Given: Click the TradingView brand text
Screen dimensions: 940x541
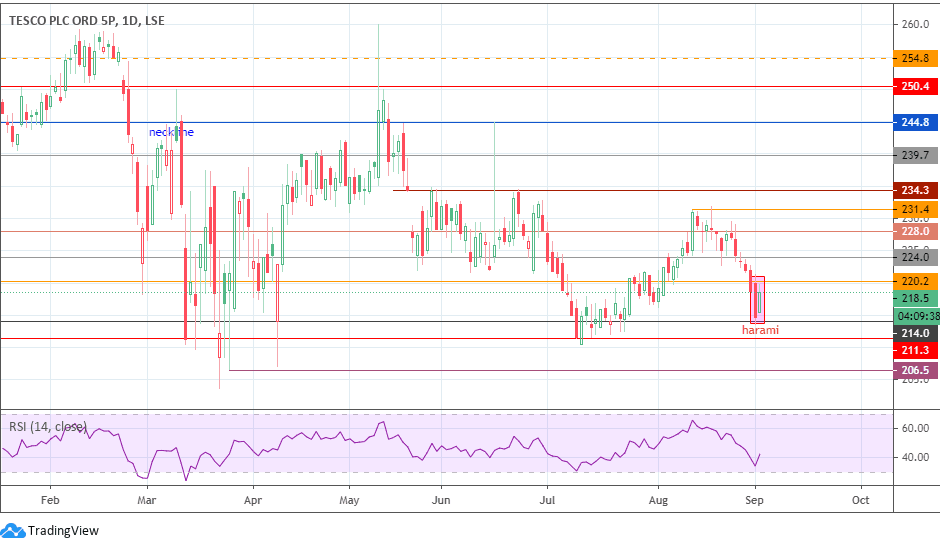Looking at the screenshot, I should pos(63,531).
